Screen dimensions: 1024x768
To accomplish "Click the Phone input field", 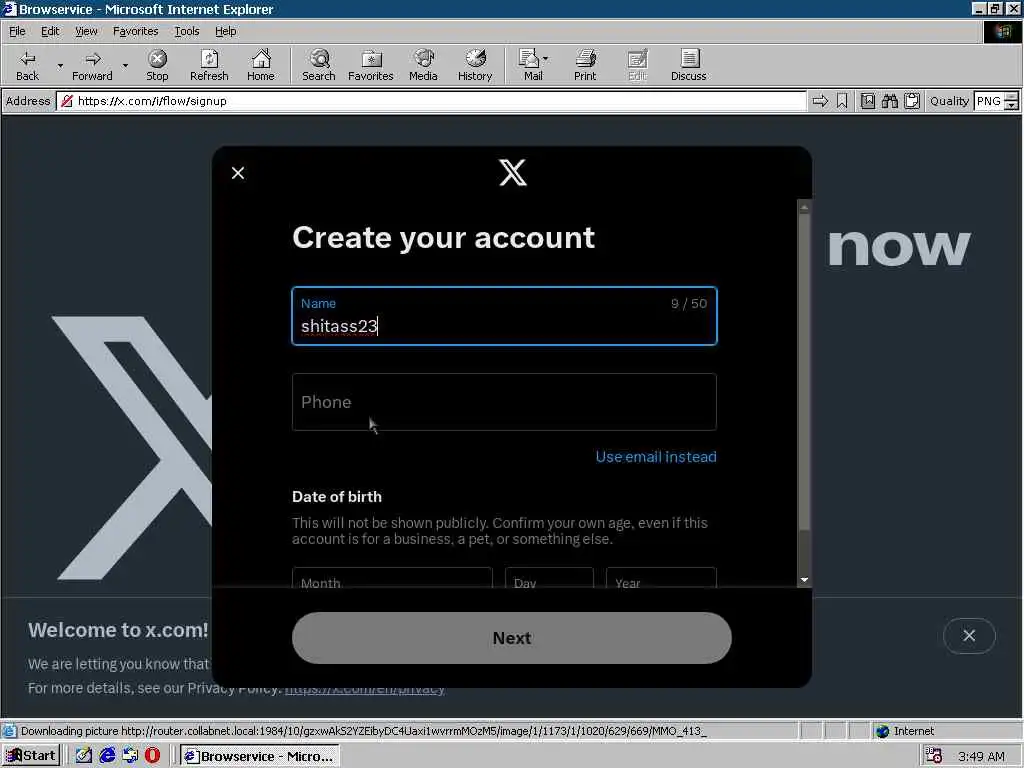I will coord(504,402).
